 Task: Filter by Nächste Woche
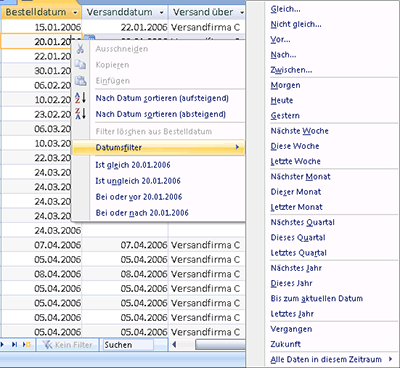299,131
